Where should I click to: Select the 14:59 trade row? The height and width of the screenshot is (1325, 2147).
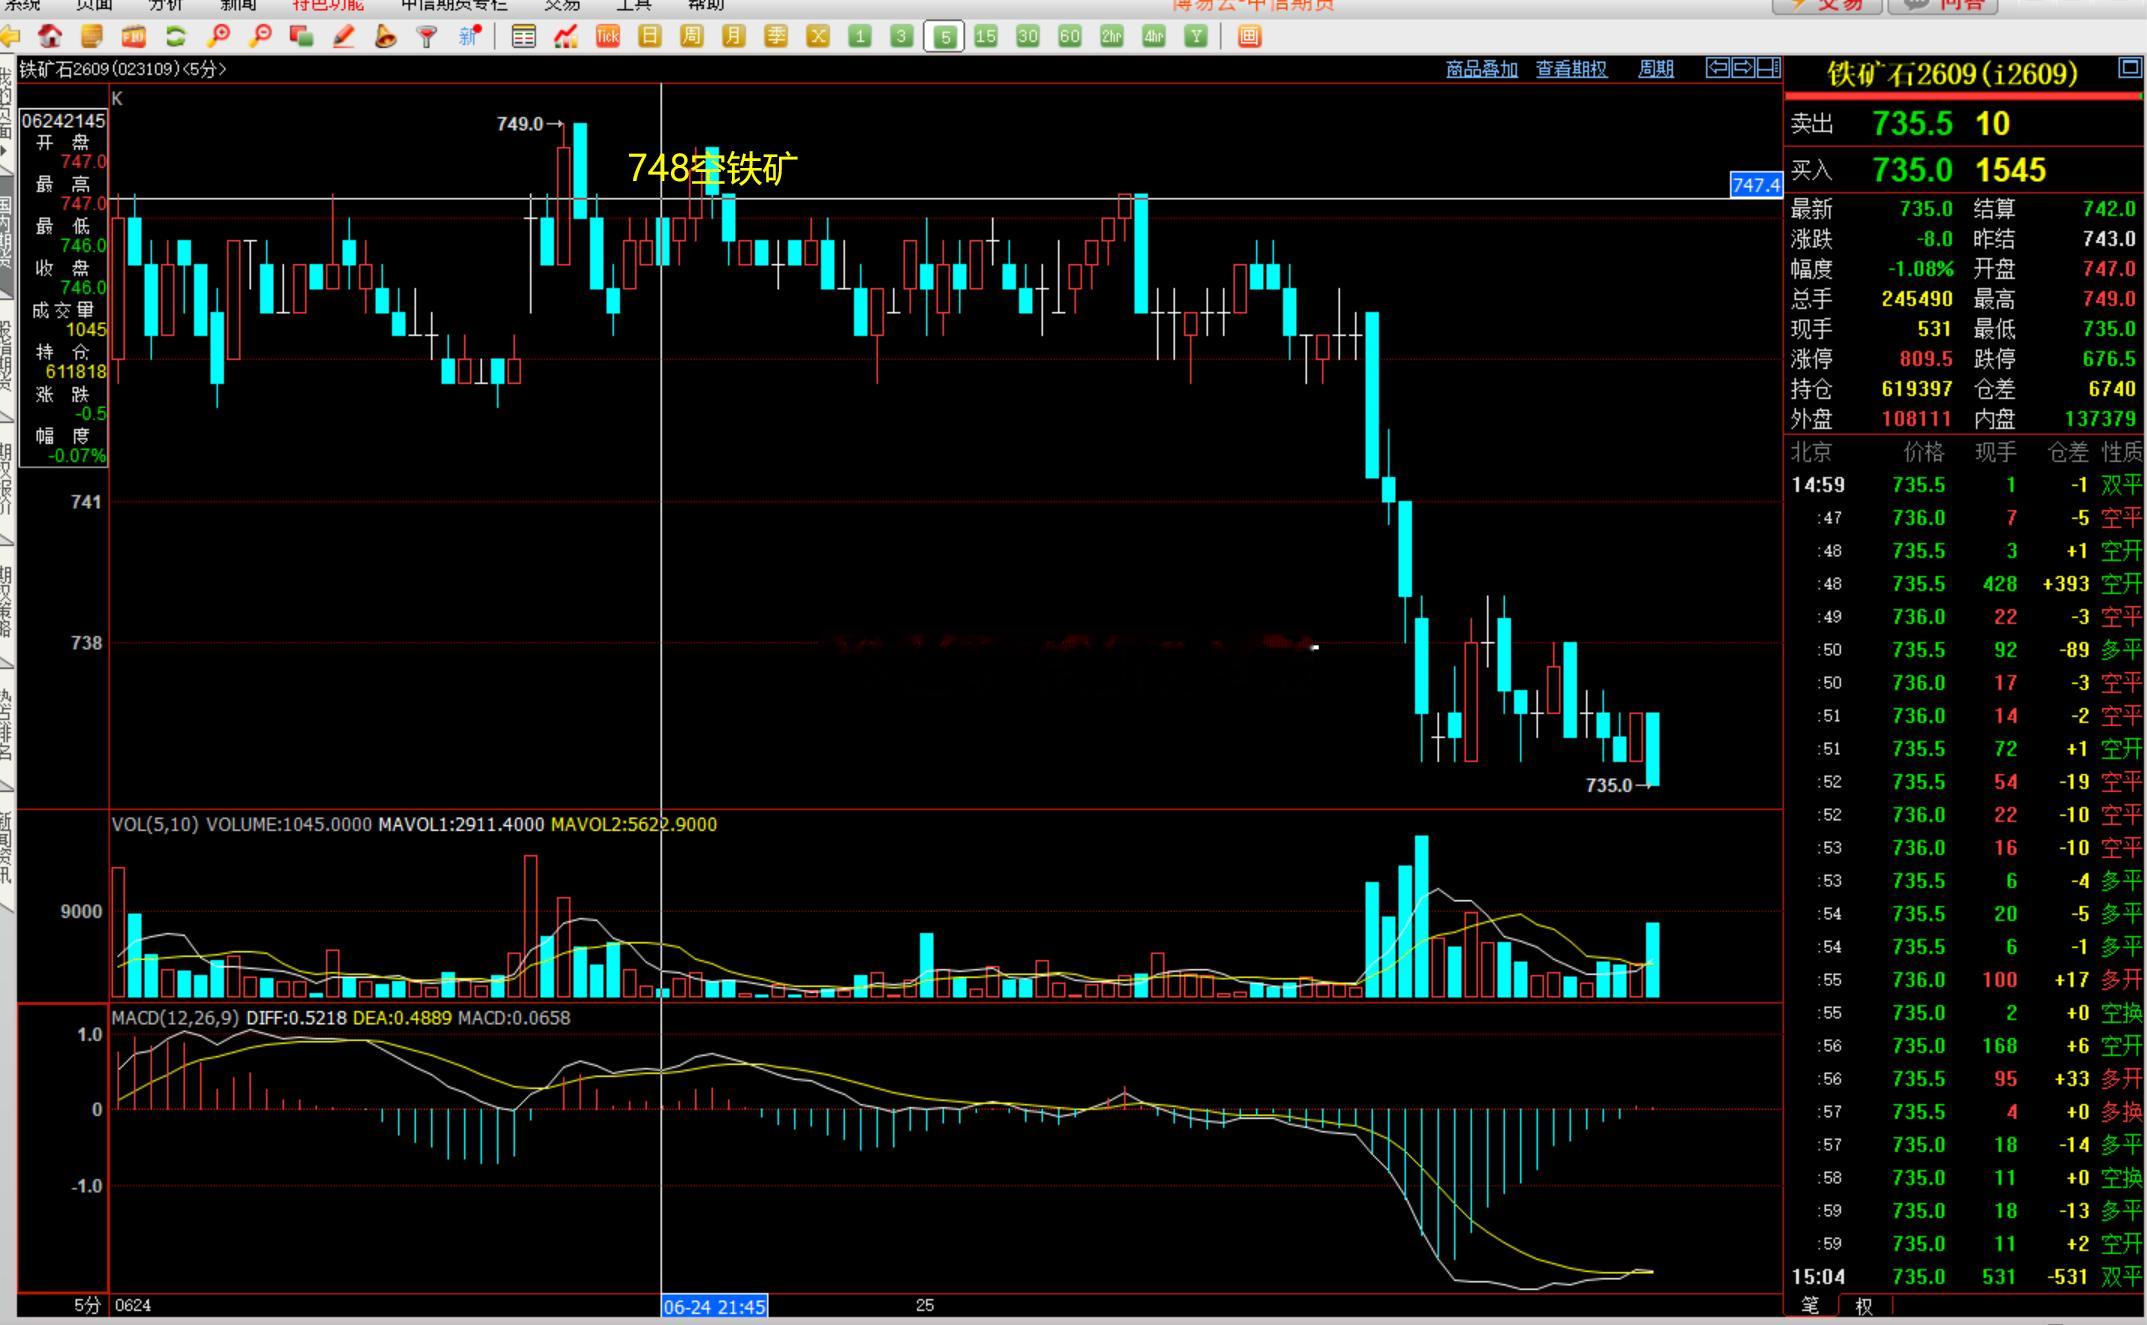click(x=1965, y=485)
